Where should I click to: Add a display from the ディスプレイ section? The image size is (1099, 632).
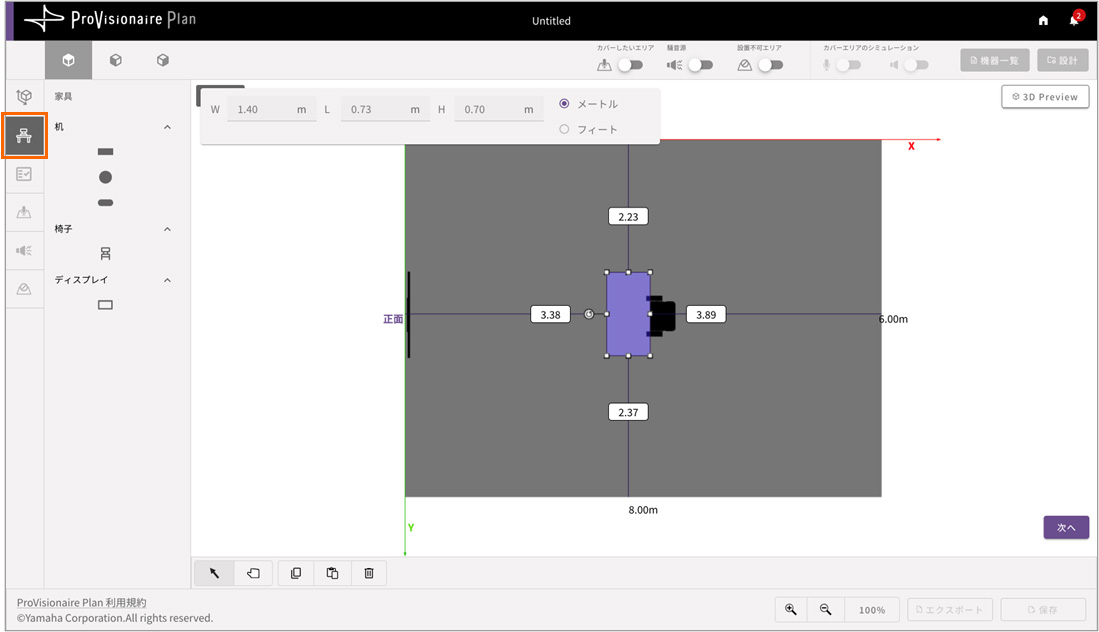pyautogui.click(x=105, y=305)
